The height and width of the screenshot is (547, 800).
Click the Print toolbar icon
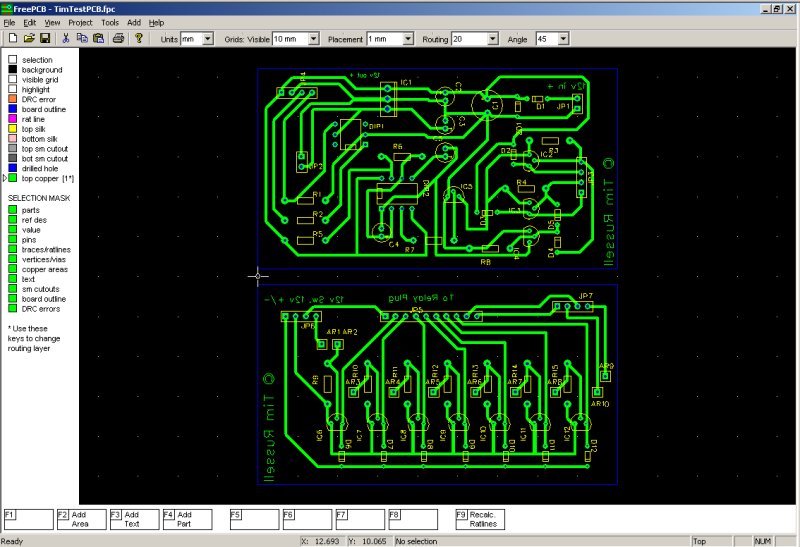click(x=118, y=38)
